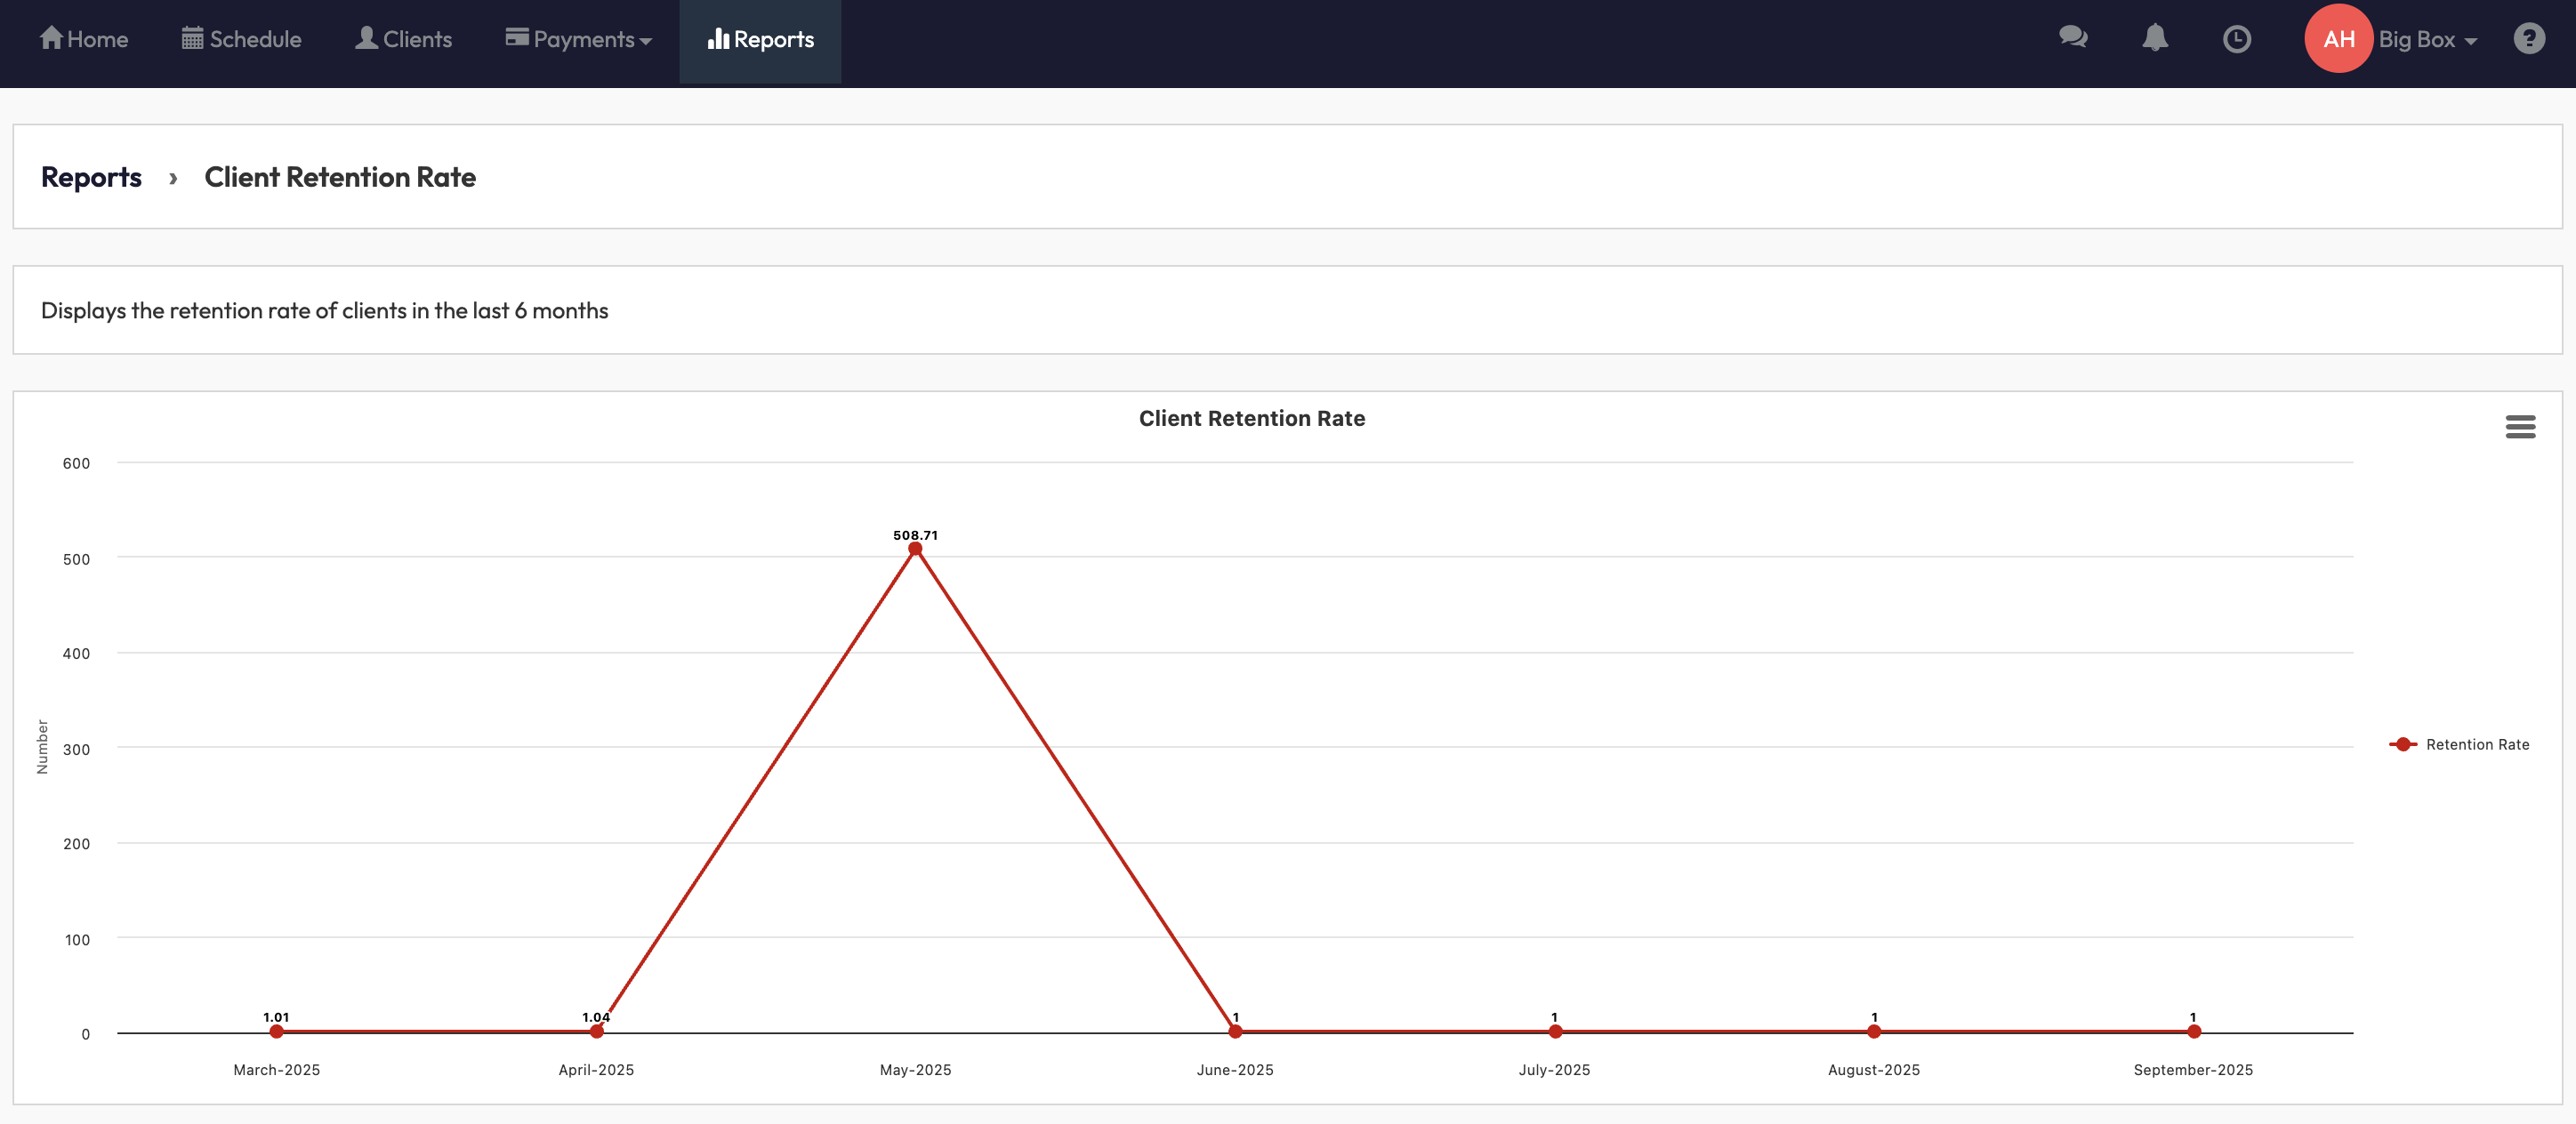Go to Home in navbar

pos(84,39)
